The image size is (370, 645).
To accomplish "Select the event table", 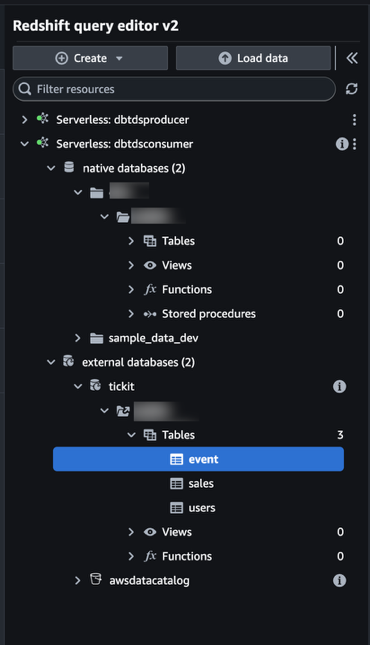I will pos(198,459).
